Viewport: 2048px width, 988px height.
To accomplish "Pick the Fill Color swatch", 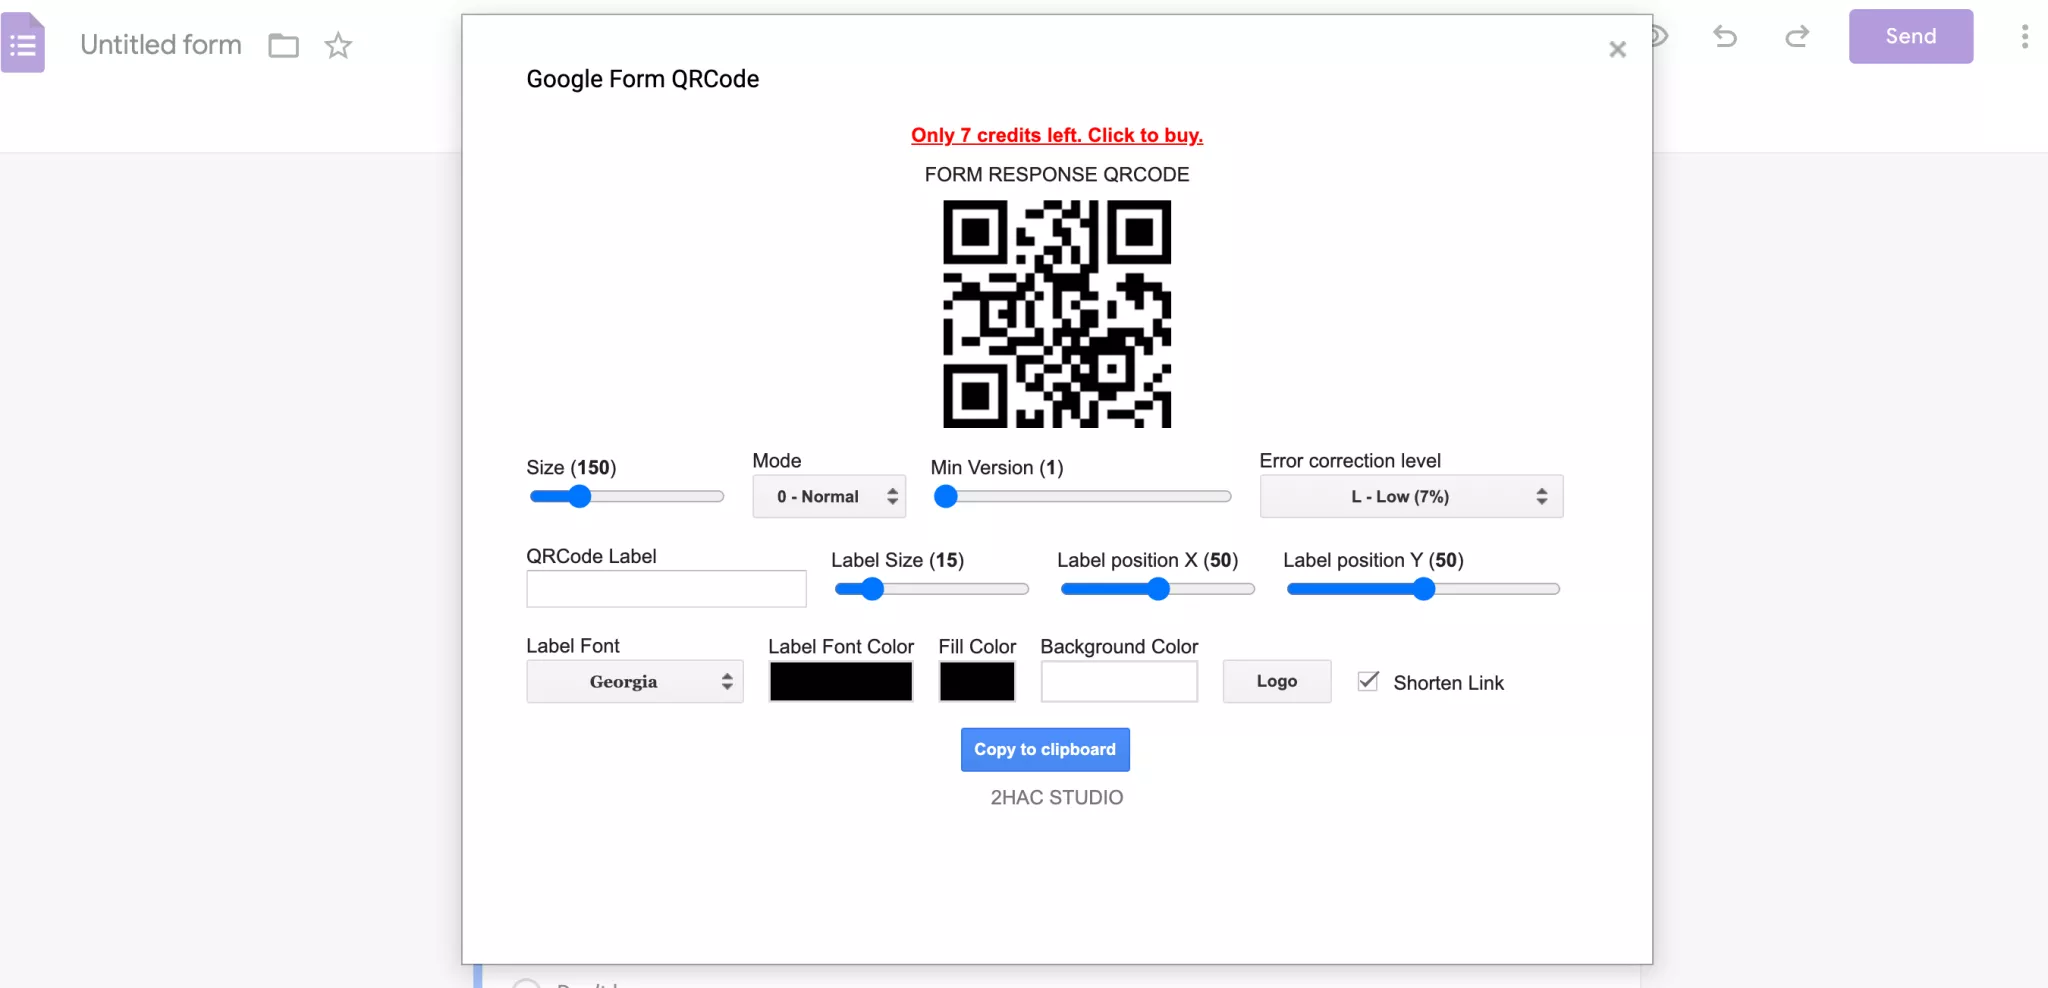I will click(977, 681).
